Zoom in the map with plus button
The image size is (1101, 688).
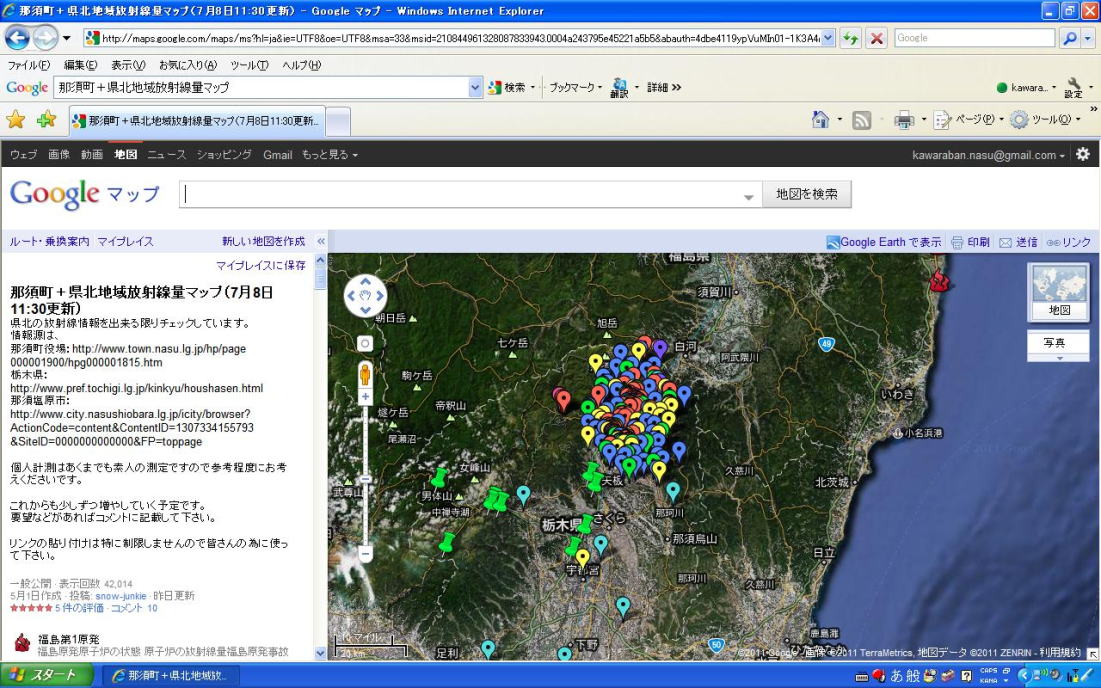coord(365,397)
